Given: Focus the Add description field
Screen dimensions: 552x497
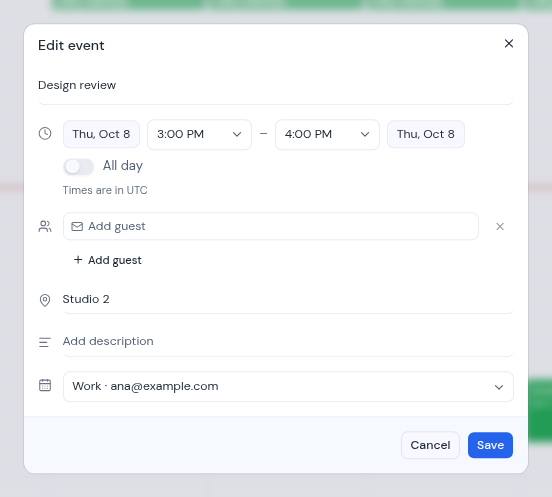Looking at the screenshot, I should tap(288, 341).
